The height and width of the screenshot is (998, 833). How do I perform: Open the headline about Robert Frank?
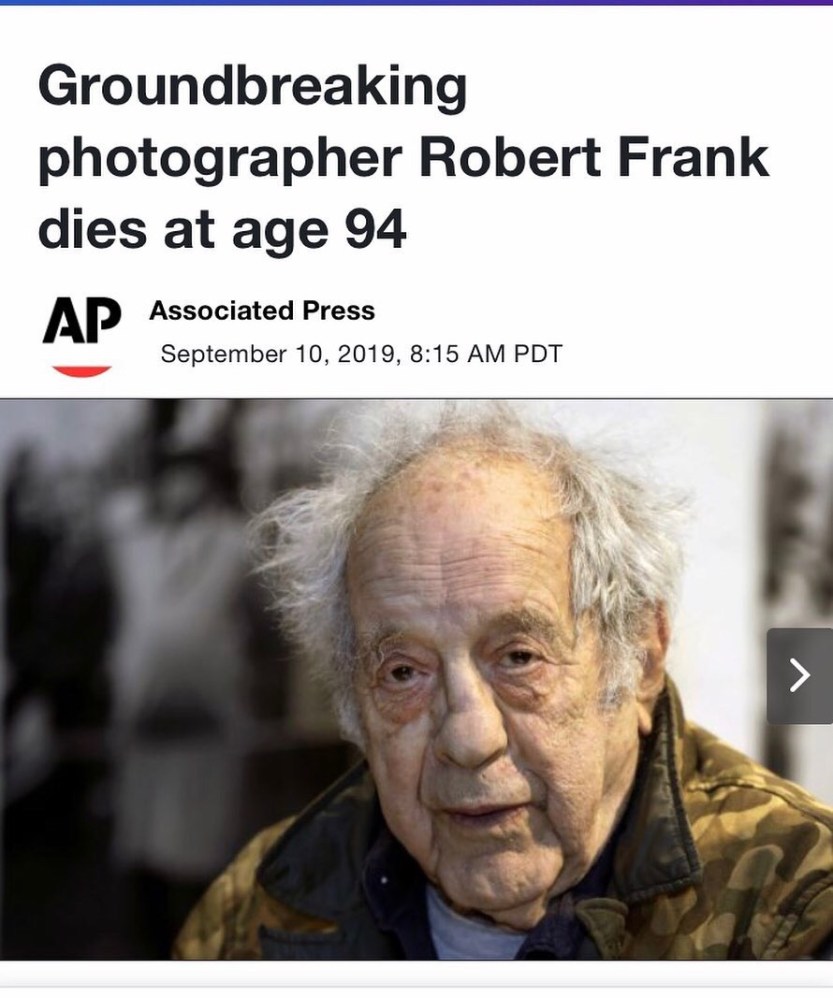click(404, 158)
